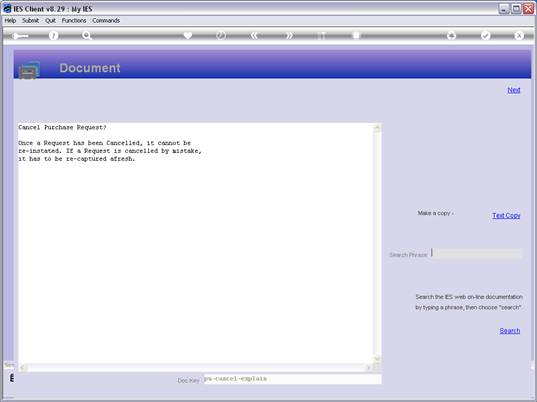Open the Help menu
This screenshot has width=537, height=402.
pyautogui.click(x=10, y=21)
